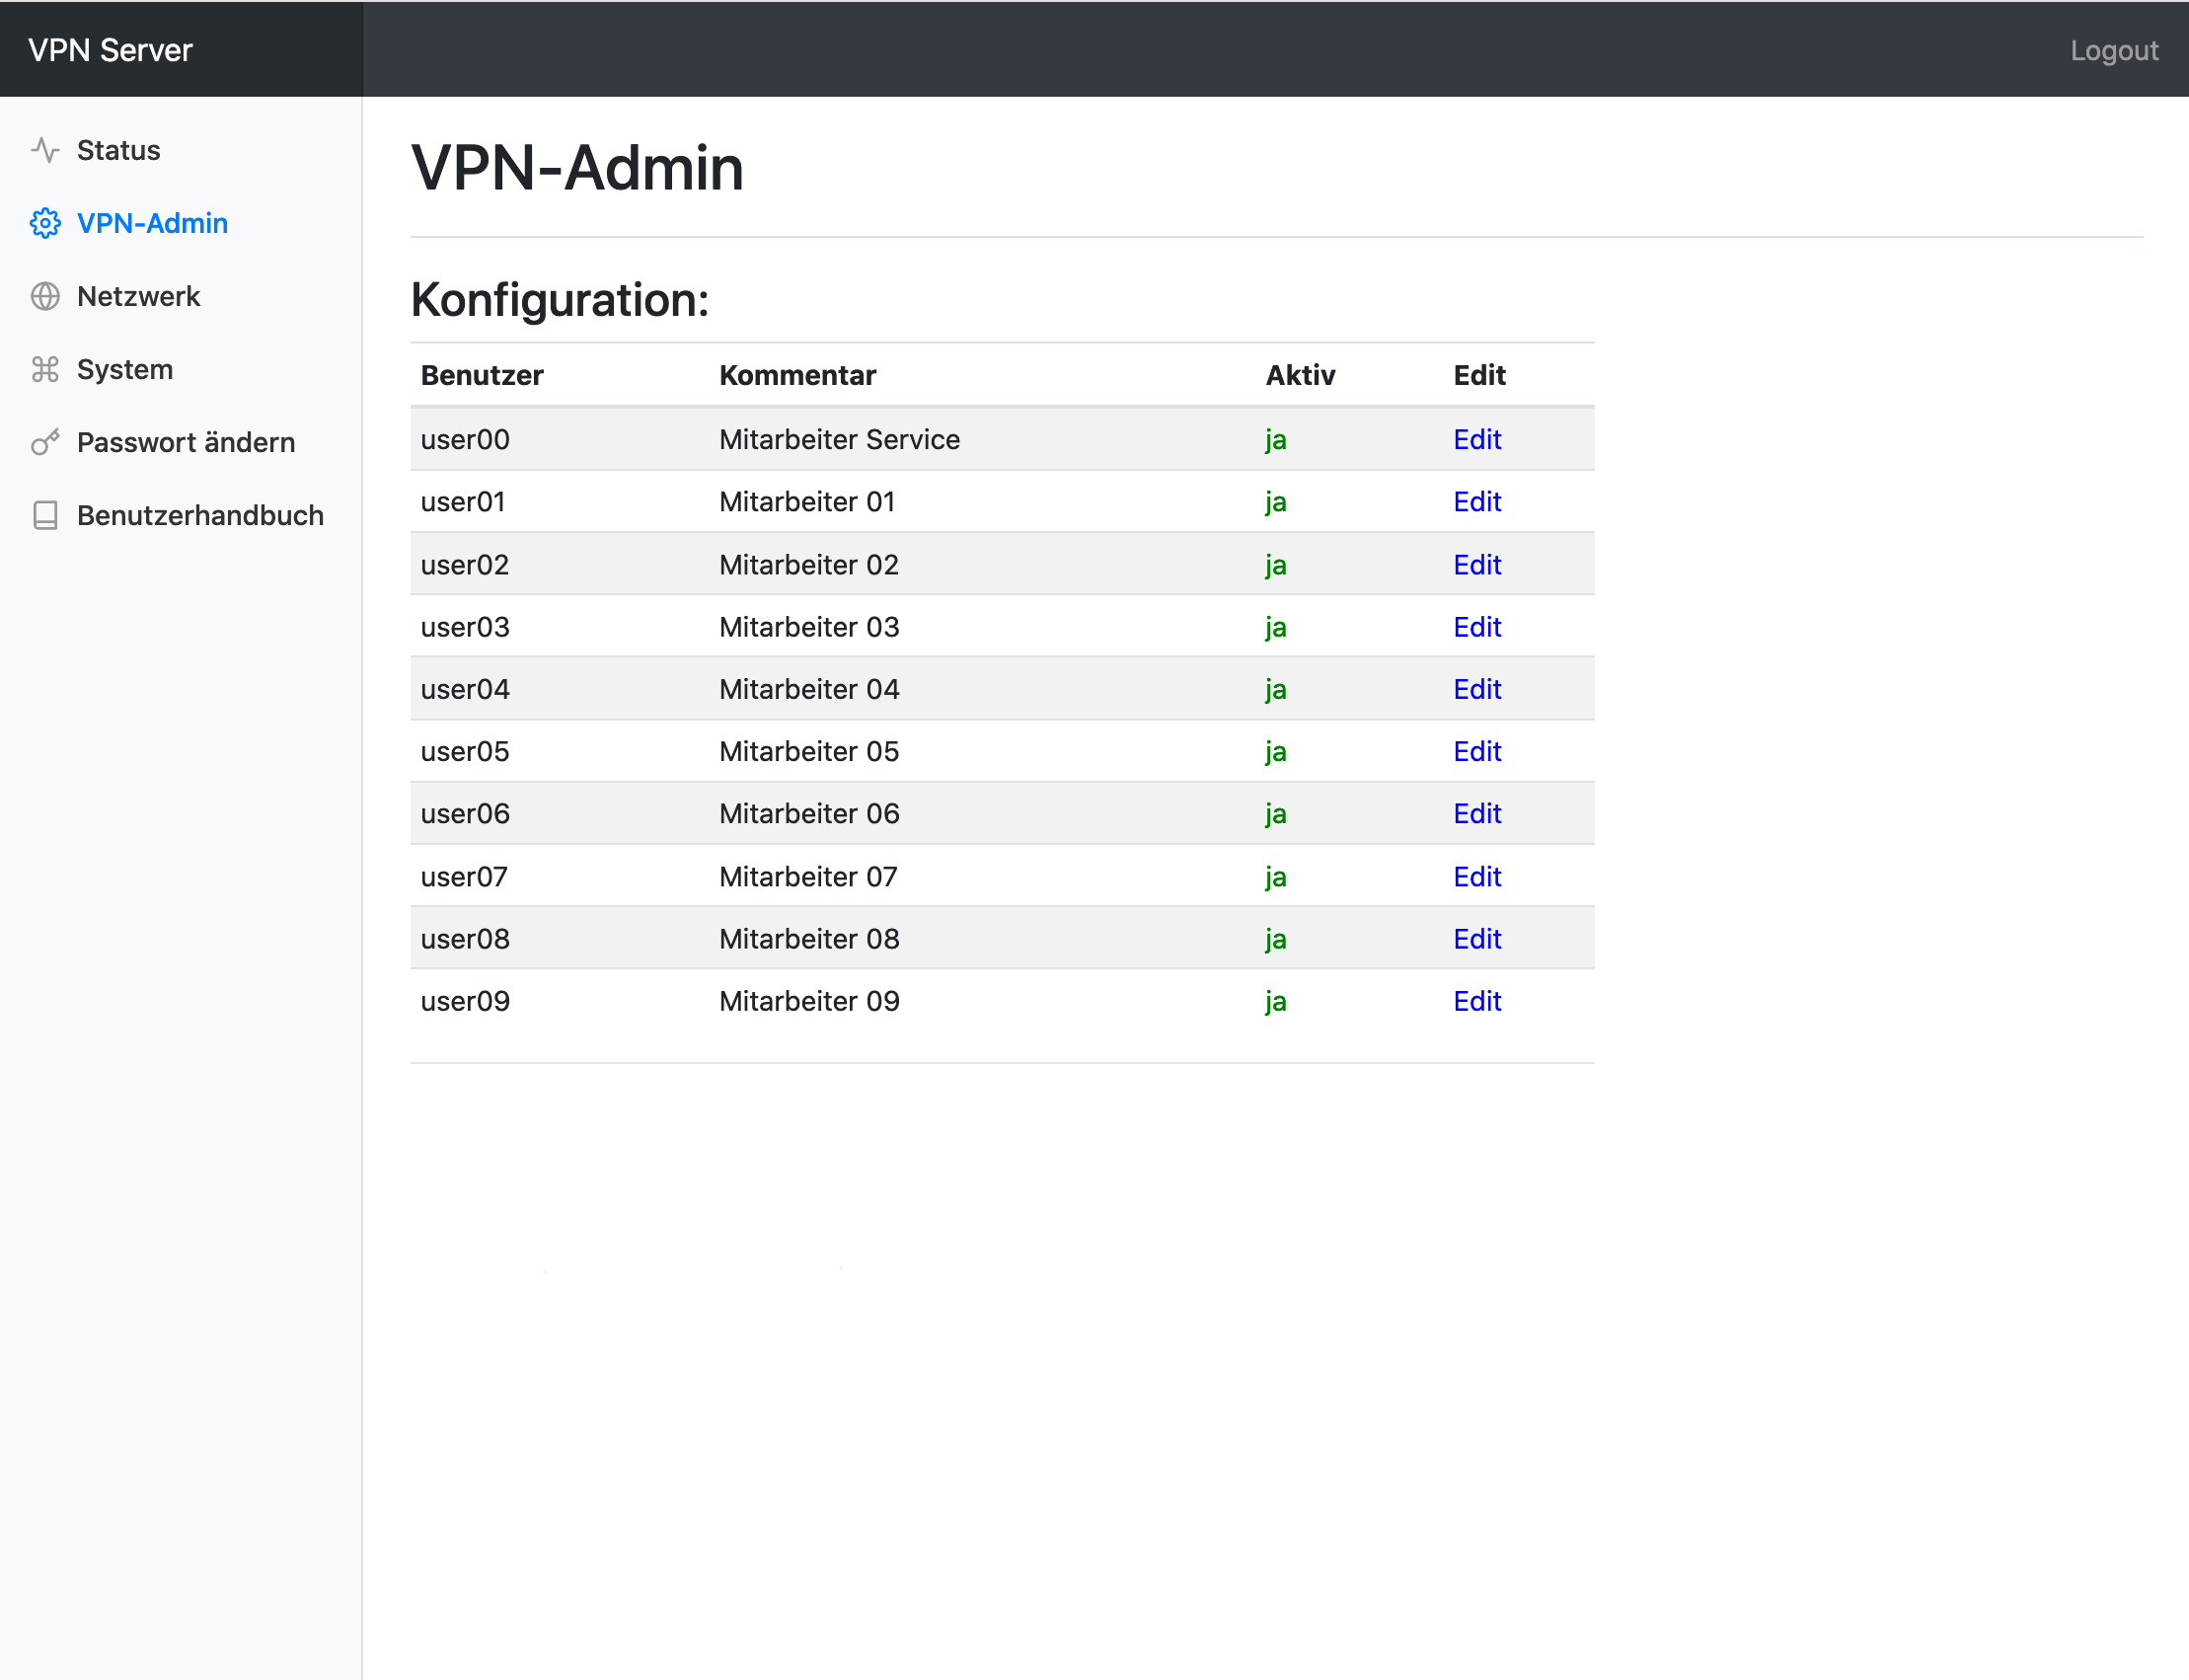The image size is (2189, 1680).
Task: Click the Status activity pulse icon
Action: (45, 150)
